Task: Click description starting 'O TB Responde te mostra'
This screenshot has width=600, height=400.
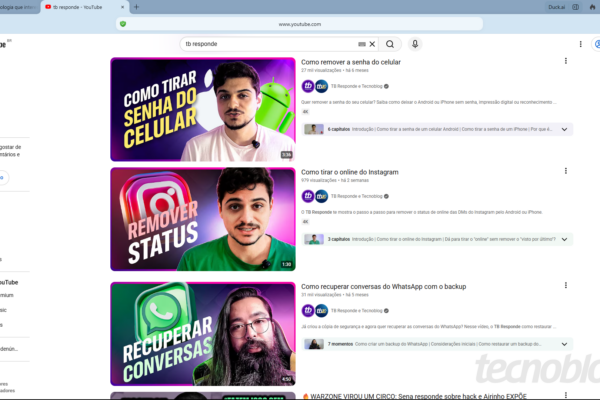Action: (x=422, y=212)
